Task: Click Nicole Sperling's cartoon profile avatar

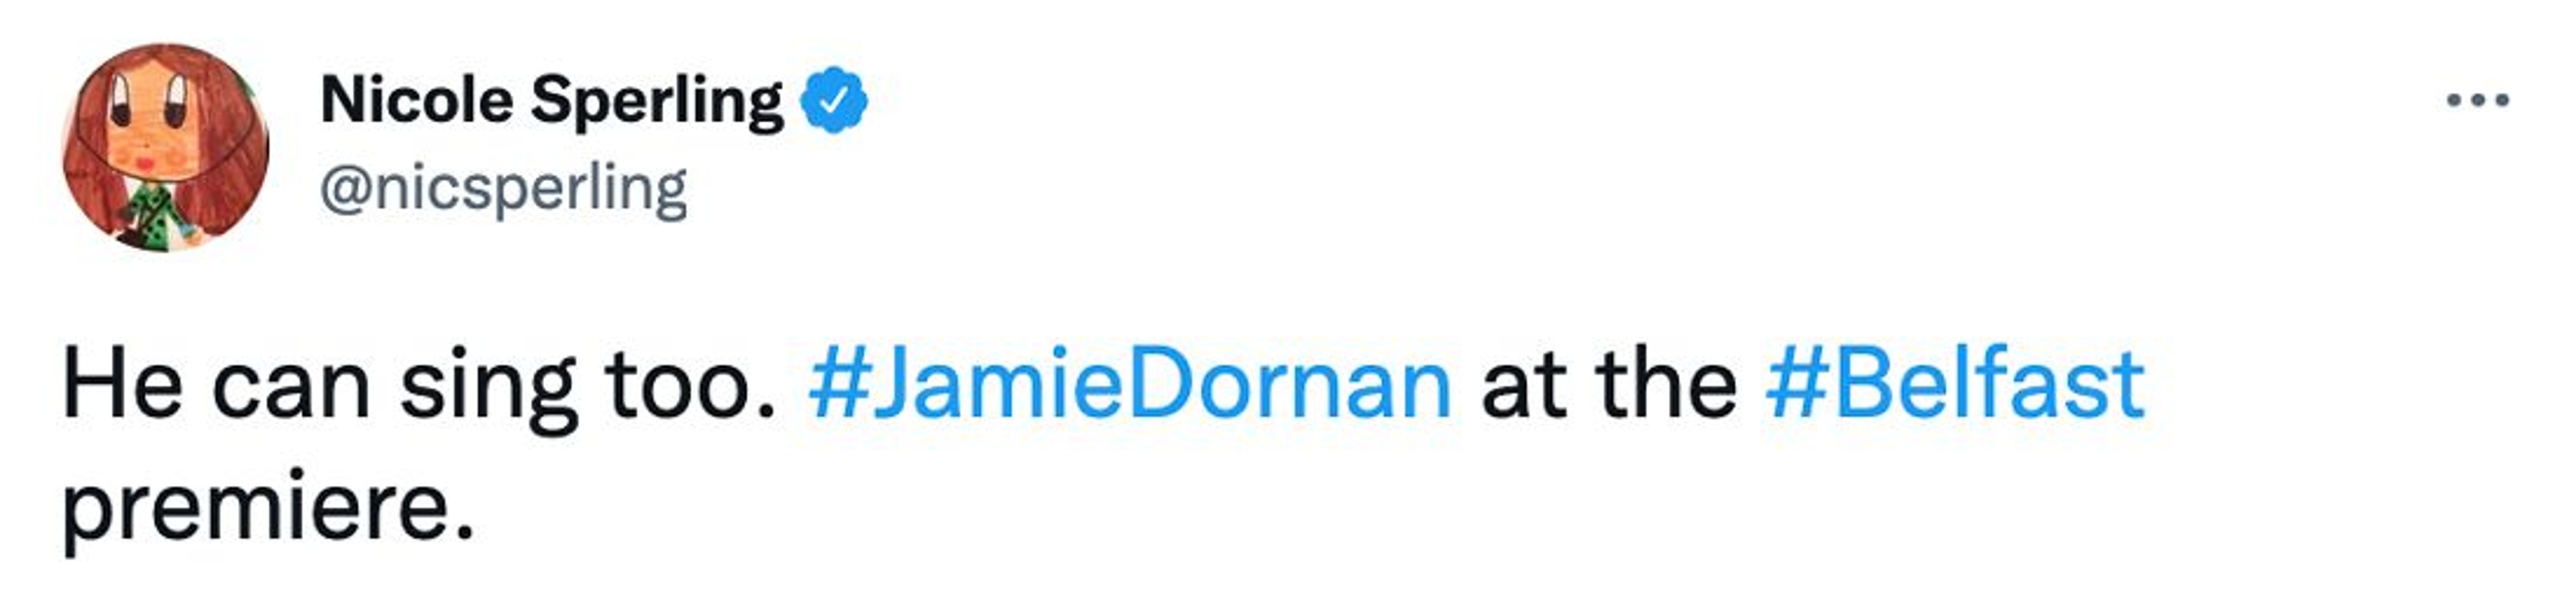Action: 166,147
